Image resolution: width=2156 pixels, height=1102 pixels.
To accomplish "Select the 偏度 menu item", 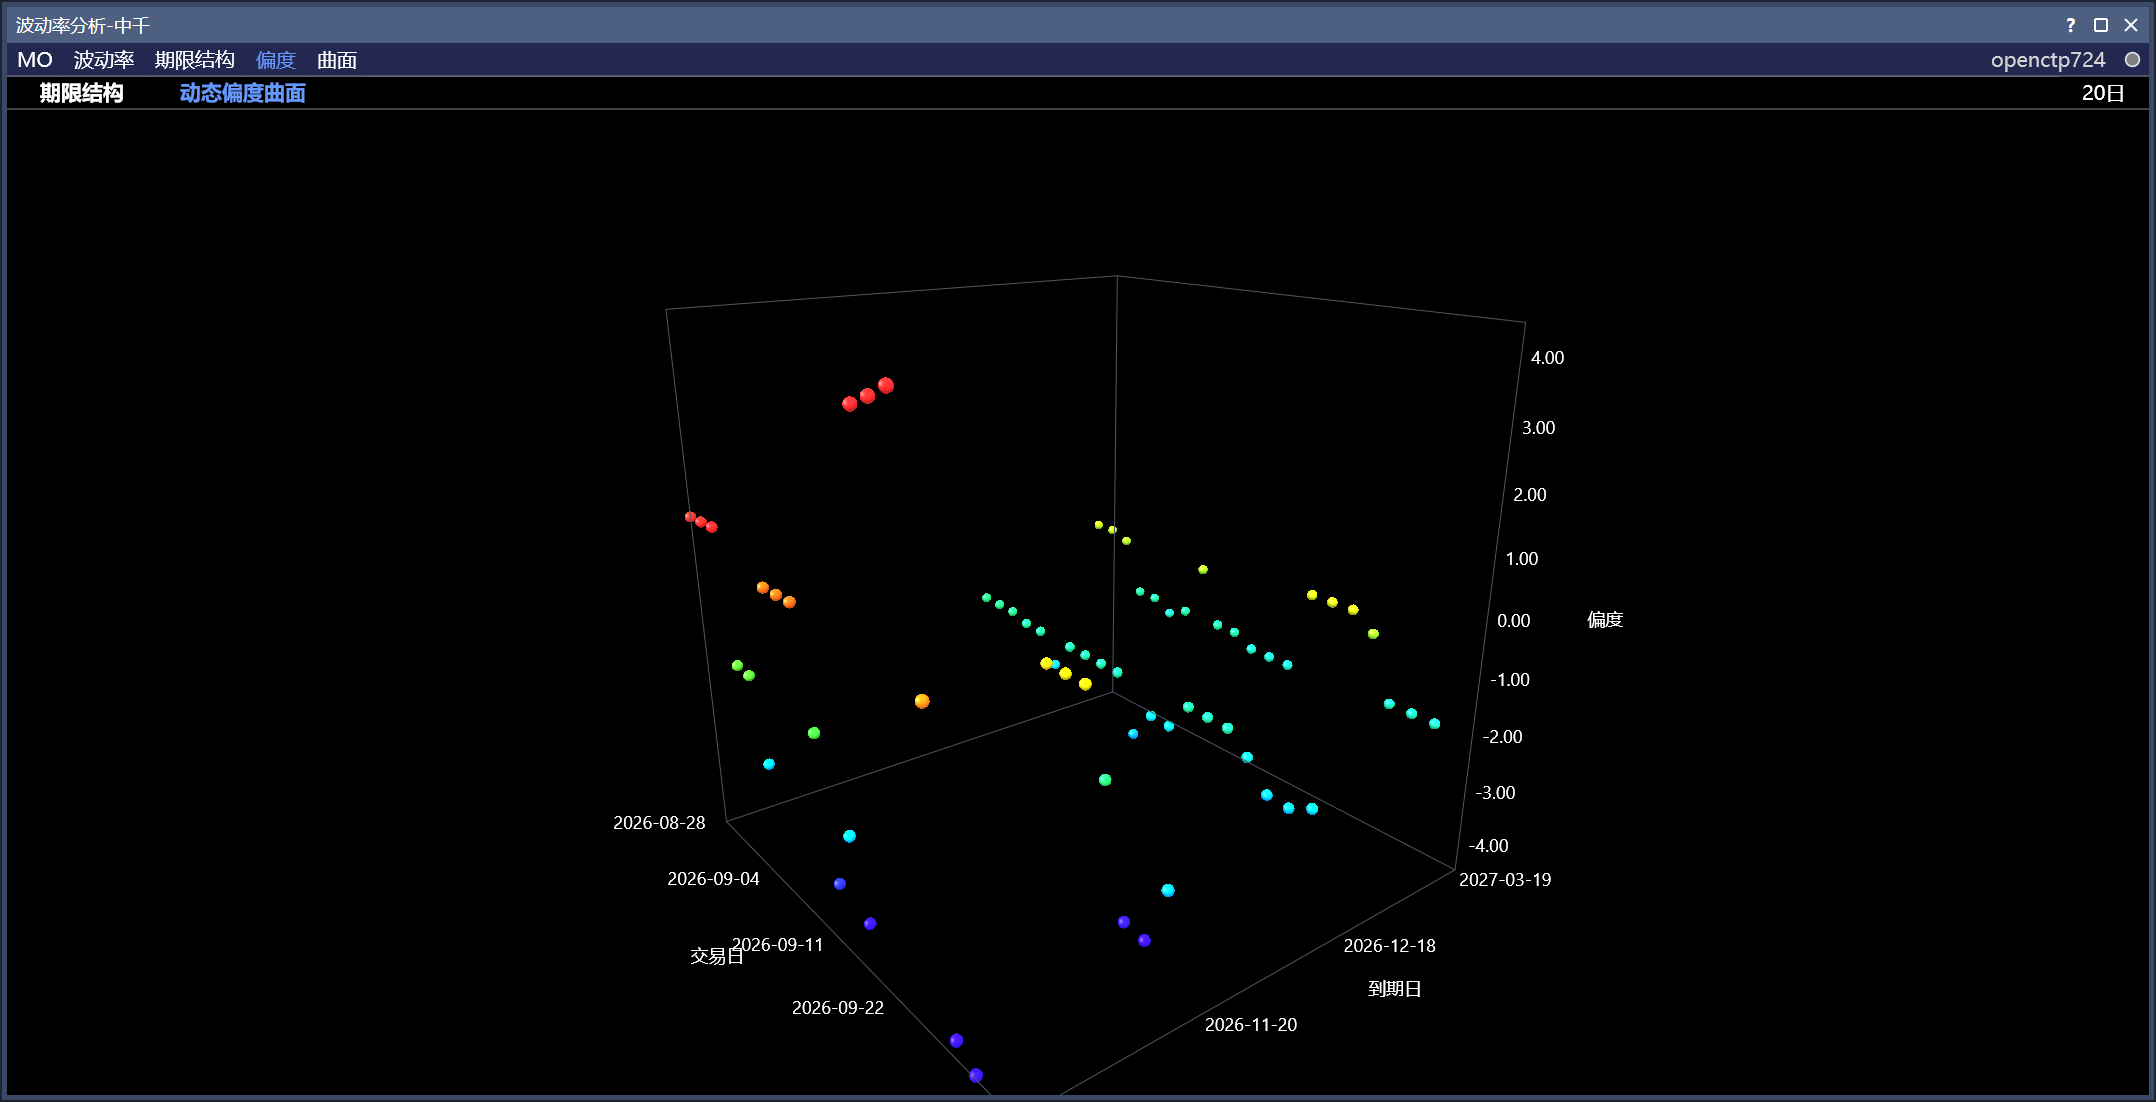I will [276, 60].
